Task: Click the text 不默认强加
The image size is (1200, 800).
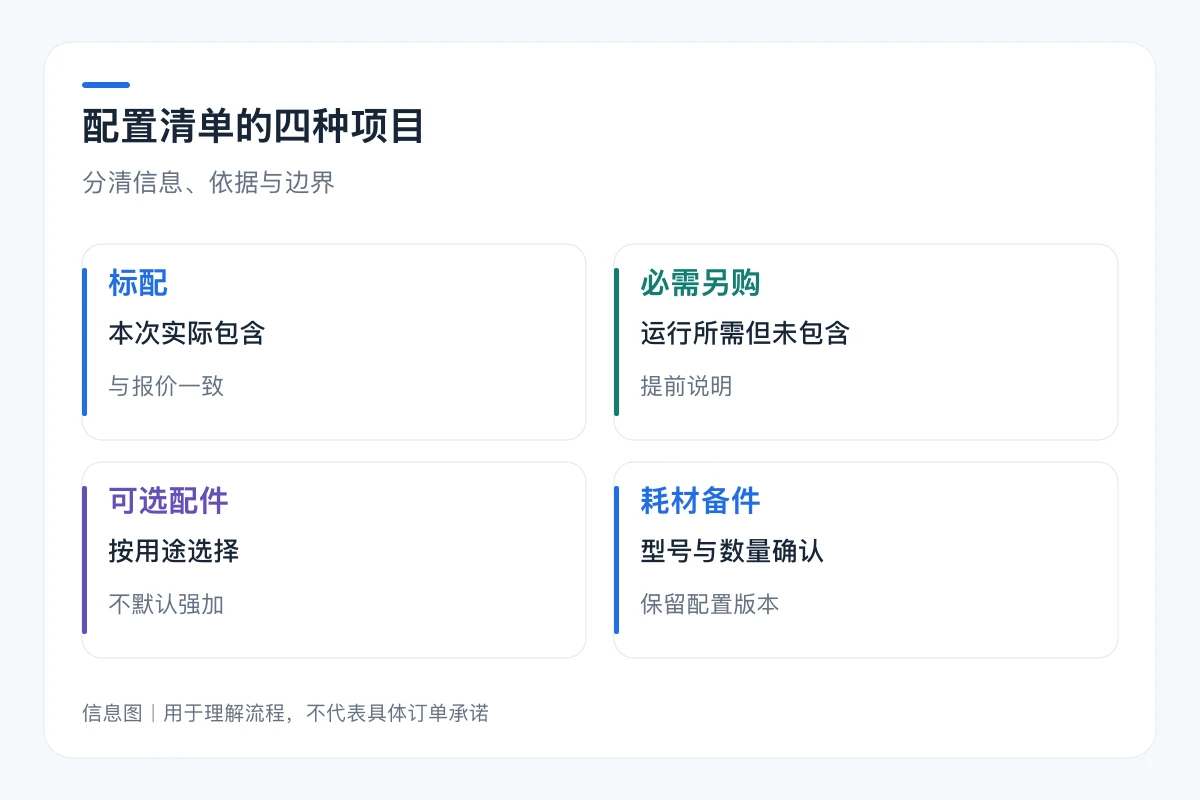Action: point(166,603)
